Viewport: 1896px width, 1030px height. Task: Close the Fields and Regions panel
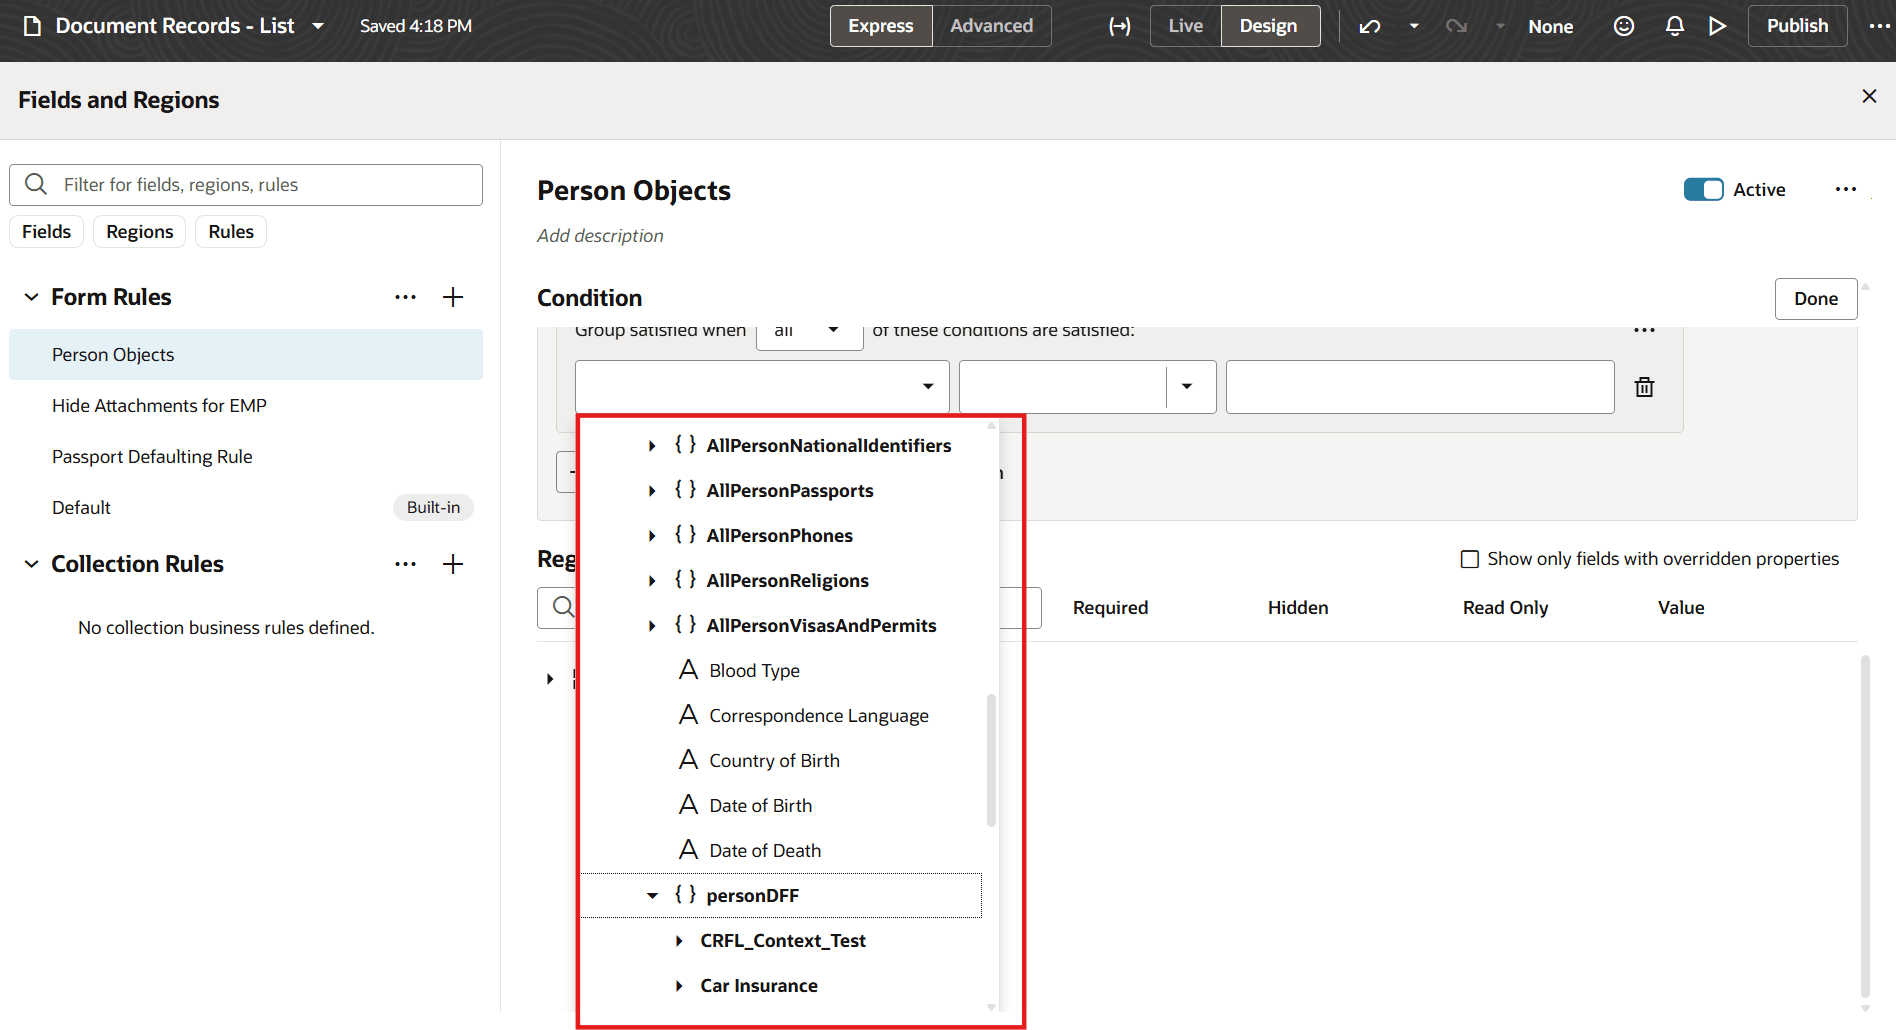coord(1869,96)
